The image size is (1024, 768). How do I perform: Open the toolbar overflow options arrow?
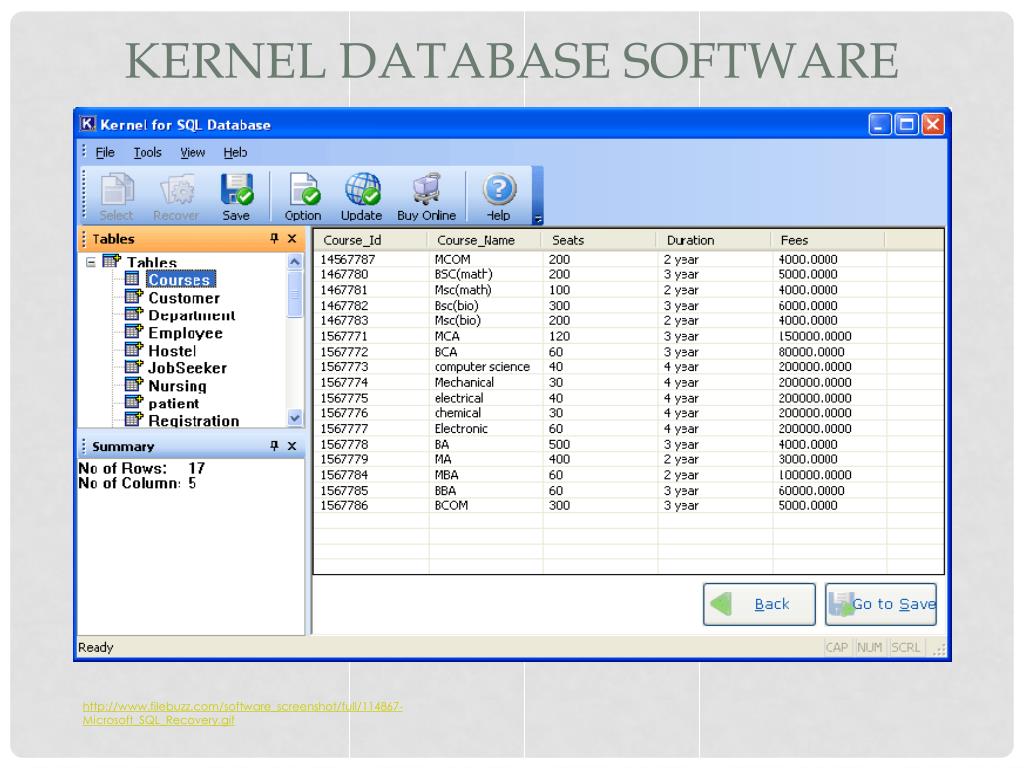pyautogui.click(x=538, y=219)
